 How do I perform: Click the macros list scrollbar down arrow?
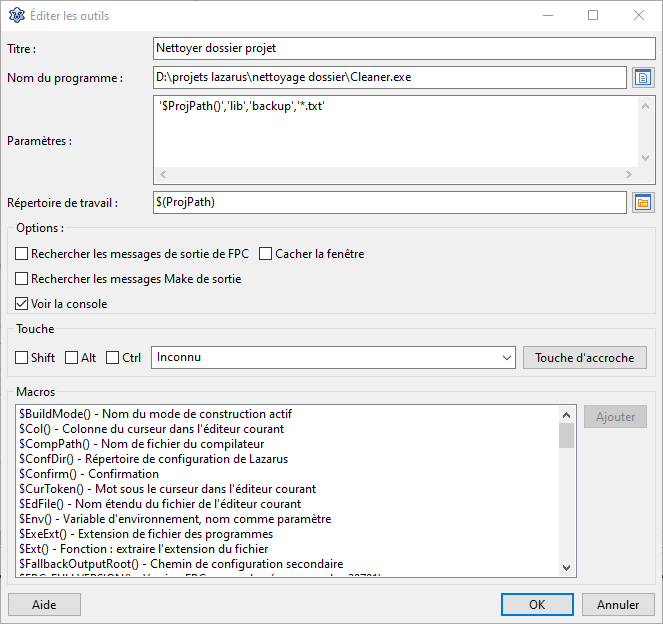point(566,570)
